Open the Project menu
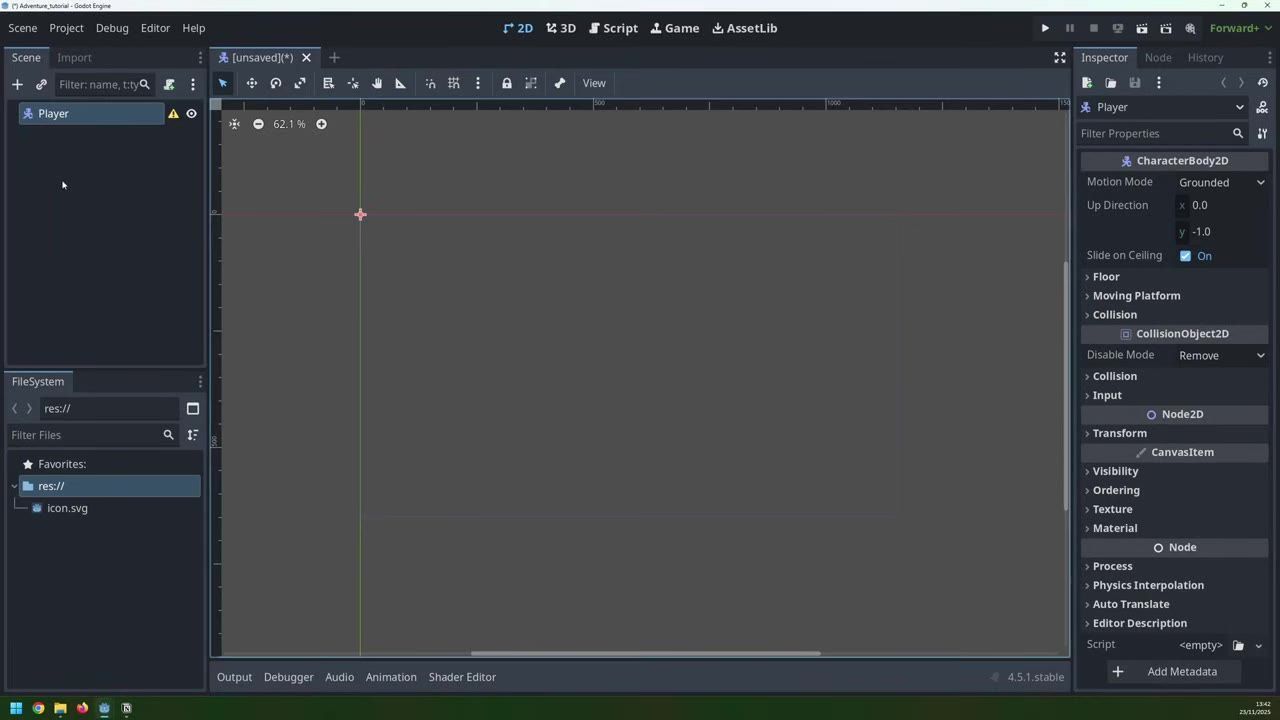This screenshot has width=1280, height=720. (x=66, y=28)
